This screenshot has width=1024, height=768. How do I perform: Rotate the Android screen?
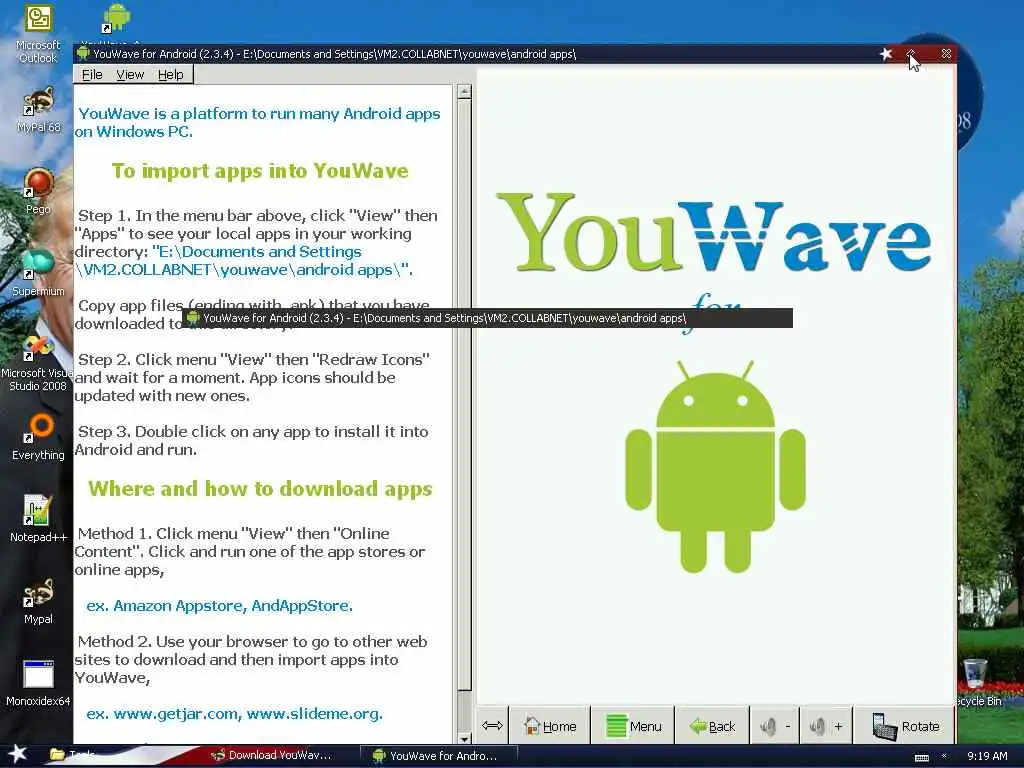coord(905,726)
